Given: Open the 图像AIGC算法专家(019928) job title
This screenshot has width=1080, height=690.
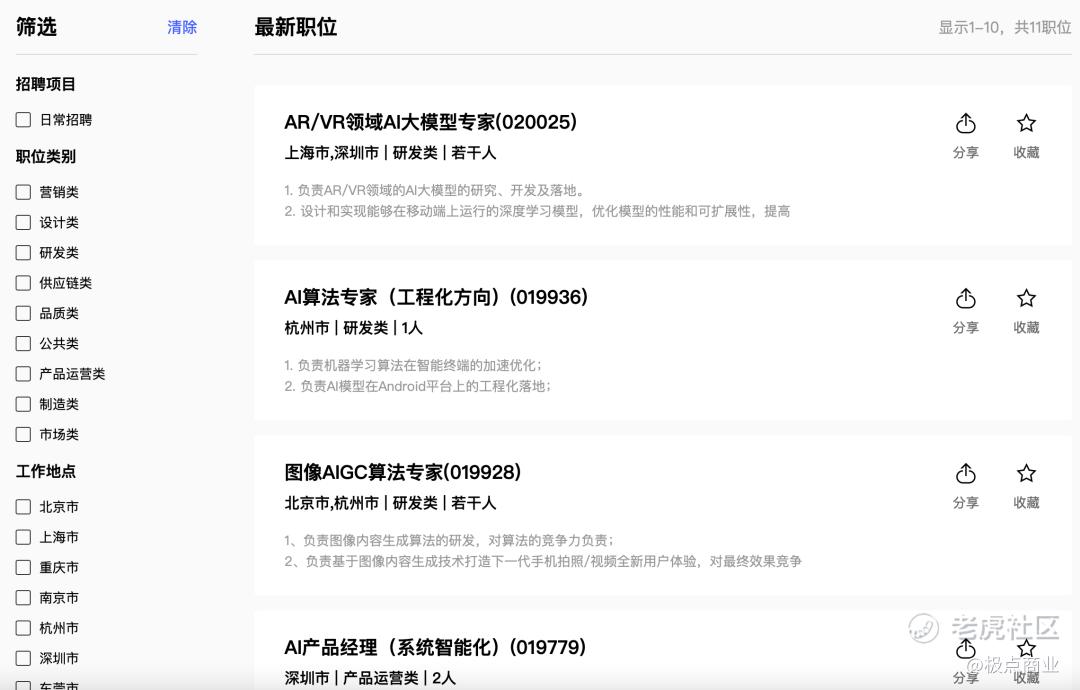Looking at the screenshot, I should [x=402, y=472].
